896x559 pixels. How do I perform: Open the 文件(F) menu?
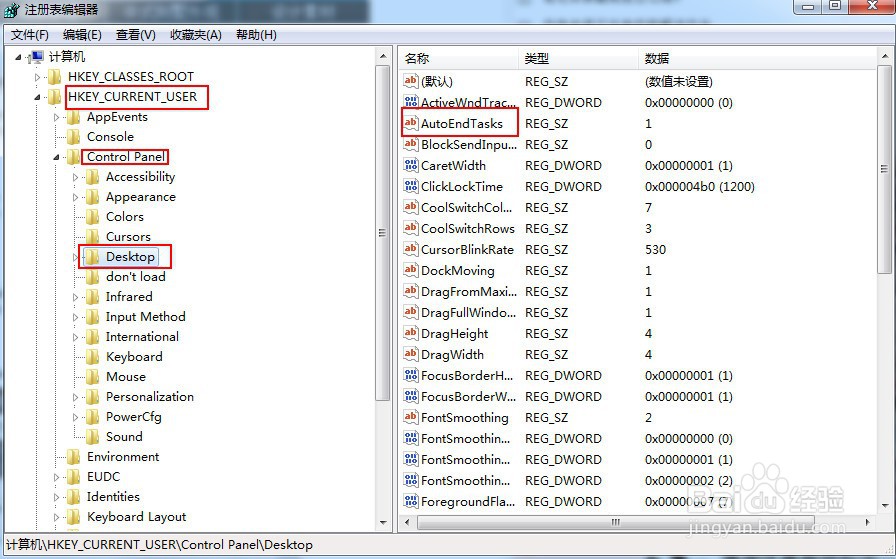click(30, 35)
